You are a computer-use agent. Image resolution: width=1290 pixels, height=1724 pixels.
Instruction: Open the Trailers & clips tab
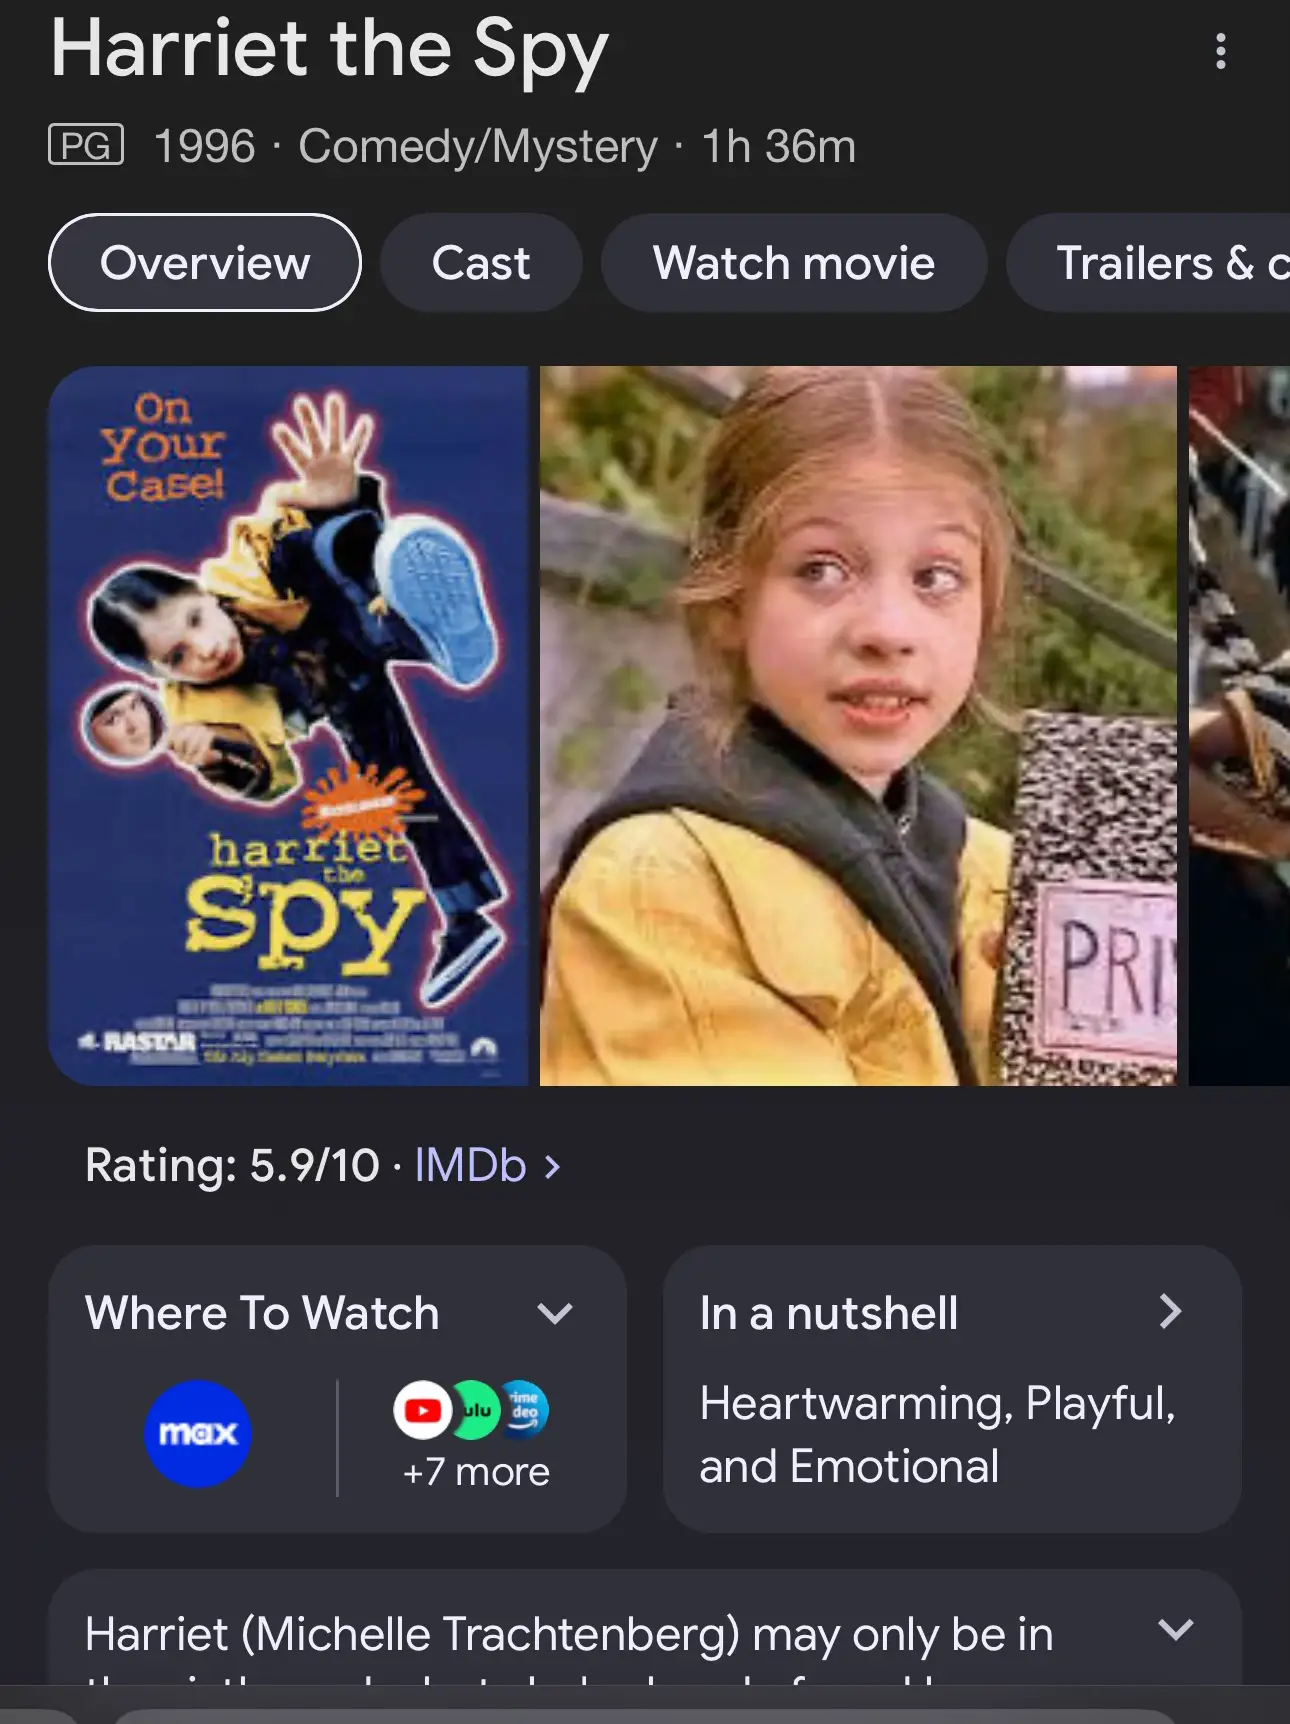pos(1150,263)
